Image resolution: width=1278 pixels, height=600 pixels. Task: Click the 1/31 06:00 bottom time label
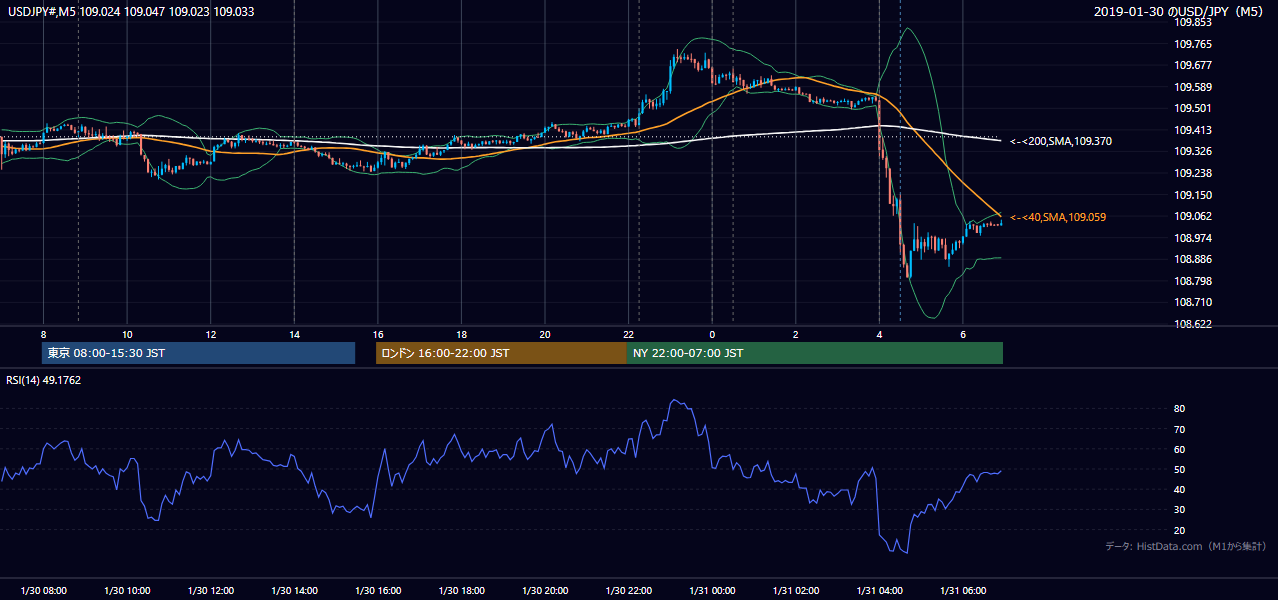point(962,591)
